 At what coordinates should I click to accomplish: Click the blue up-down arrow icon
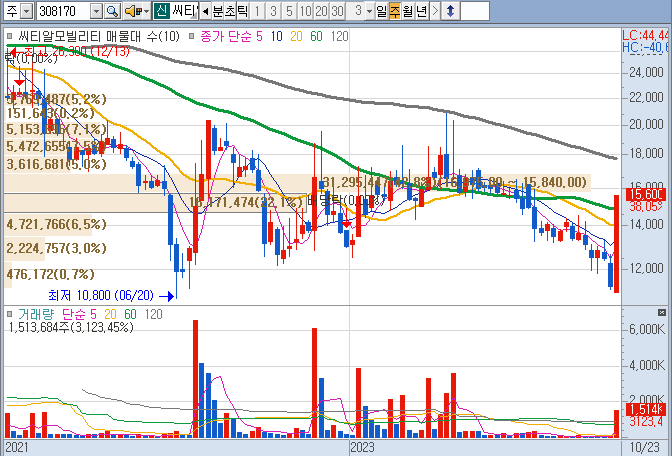[450, 11]
